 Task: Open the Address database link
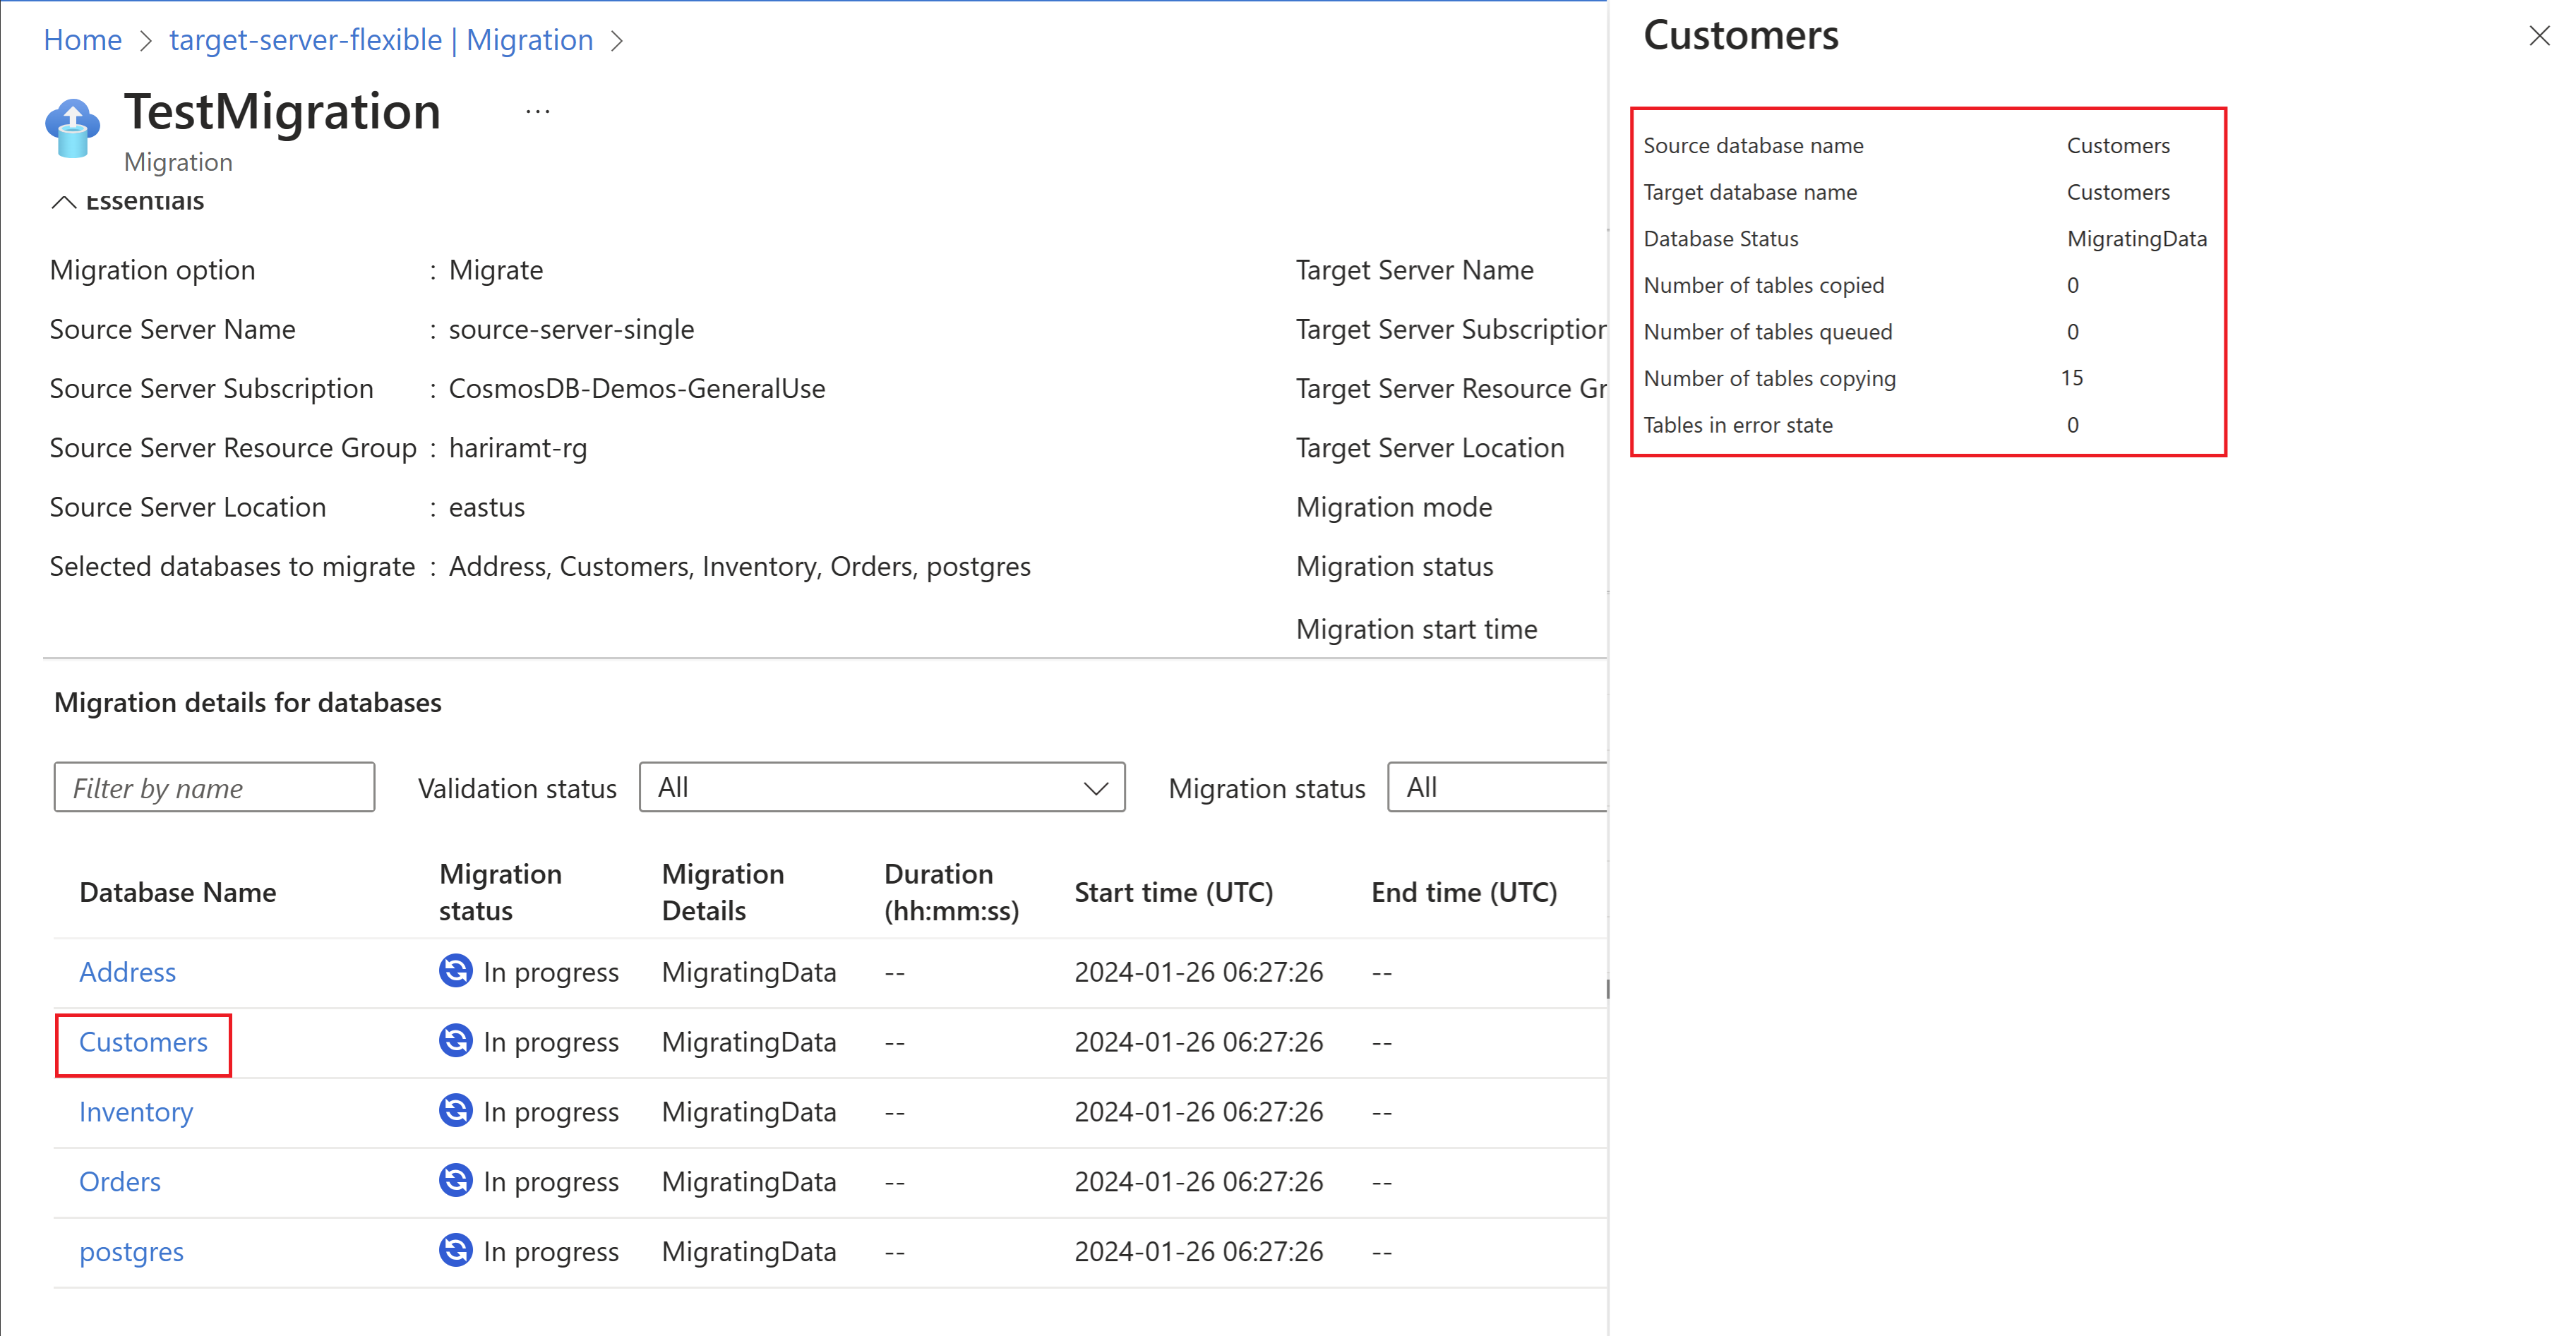pyautogui.click(x=127, y=972)
